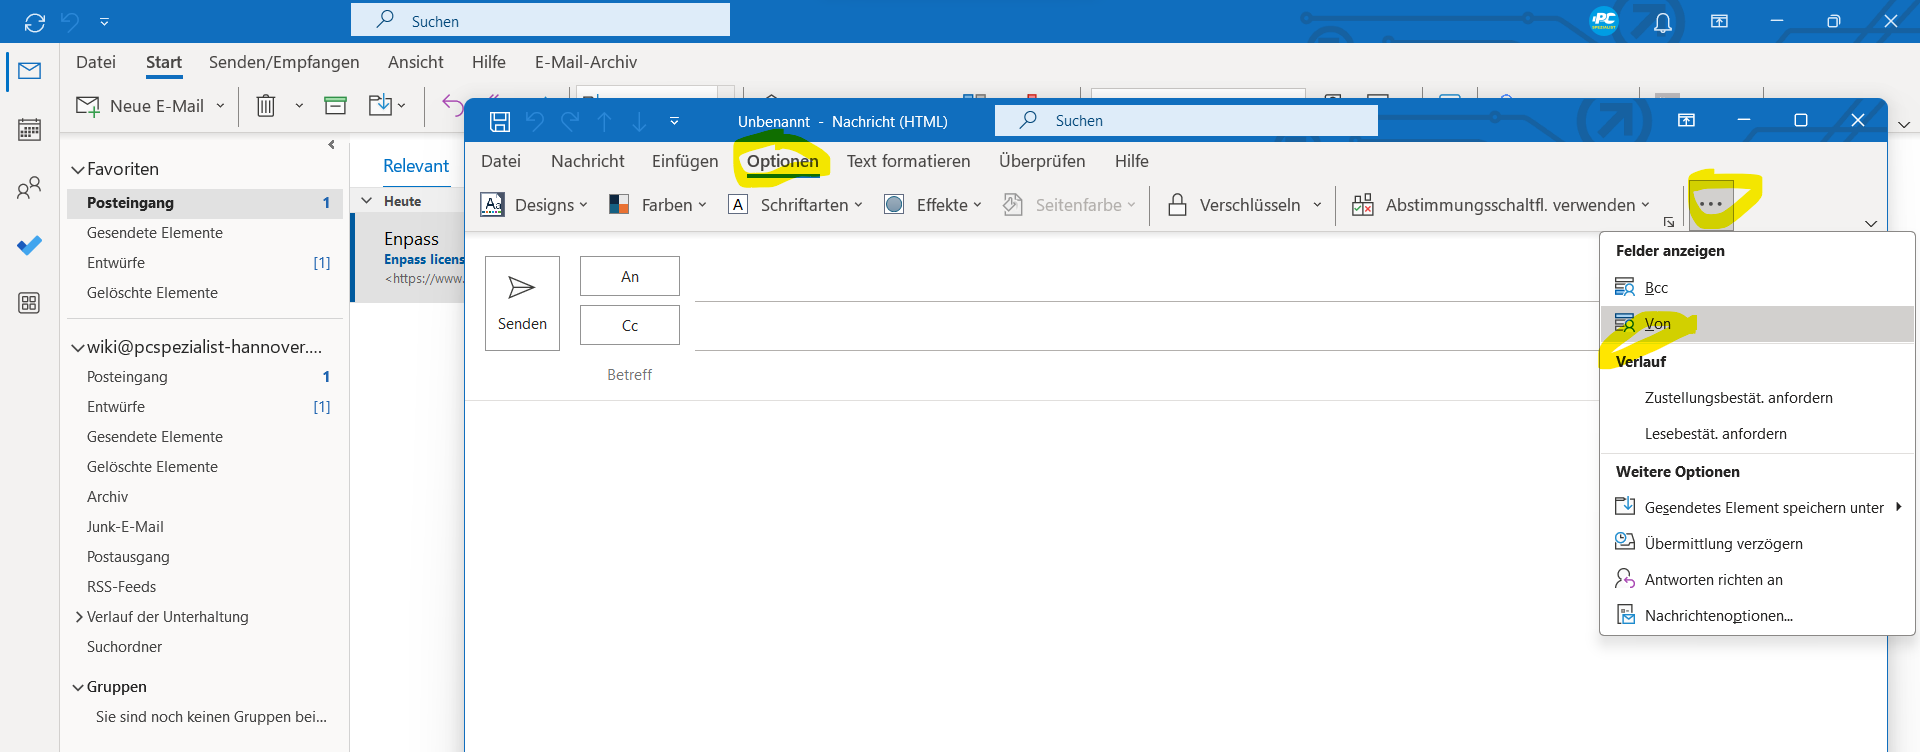Open the People contacts icon
This screenshot has height=752, width=1920.
click(29, 187)
